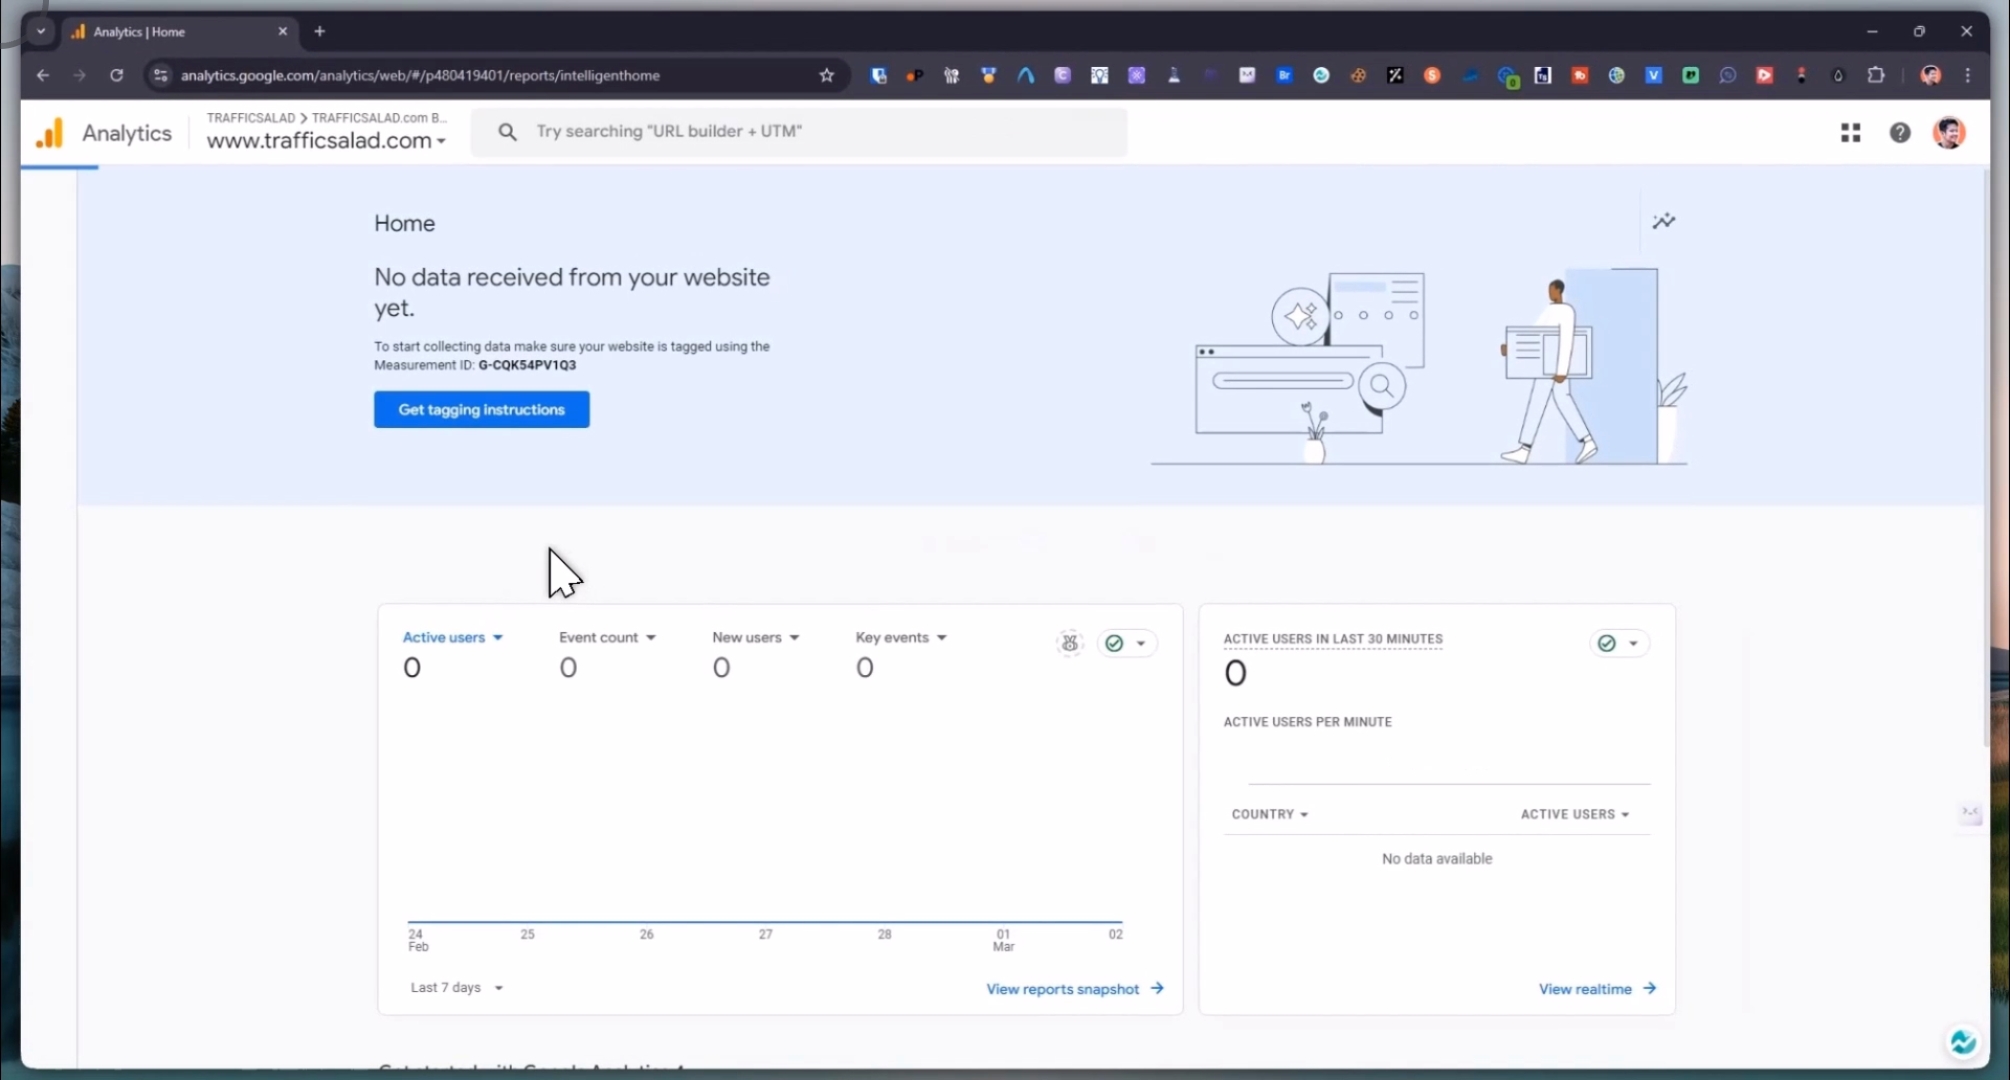Click the browser address bar URL

[x=420, y=75]
